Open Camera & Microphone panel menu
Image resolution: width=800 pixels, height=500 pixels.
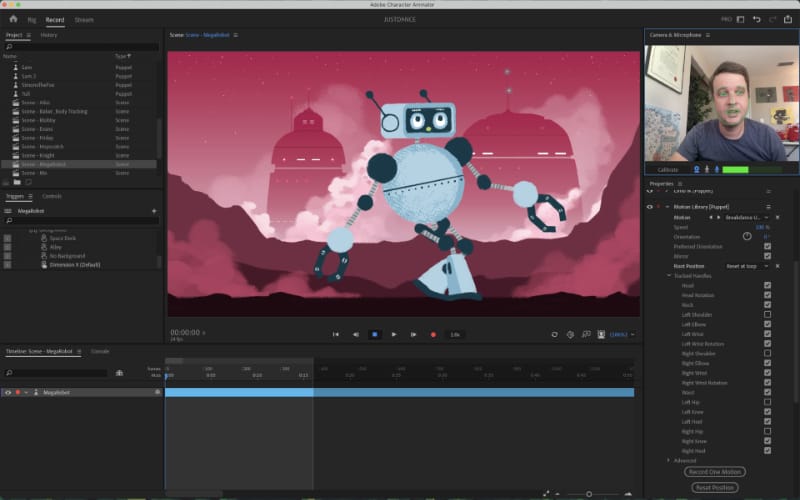pyautogui.click(x=708, y=35)
